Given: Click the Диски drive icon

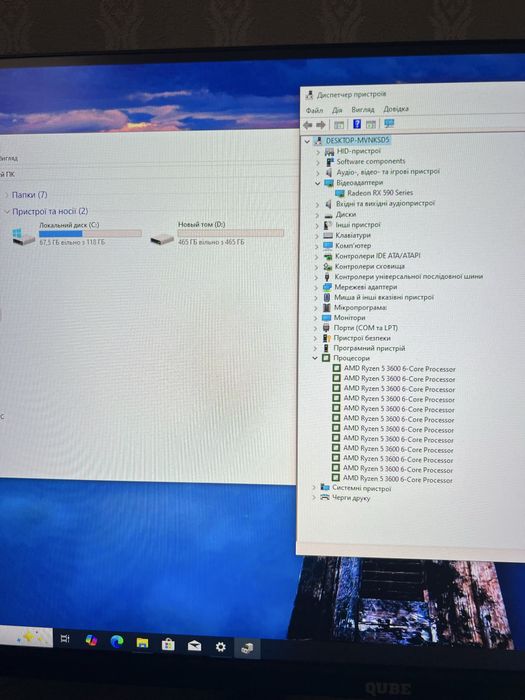Looking at the screenshot, I should (x=329, y=215).
